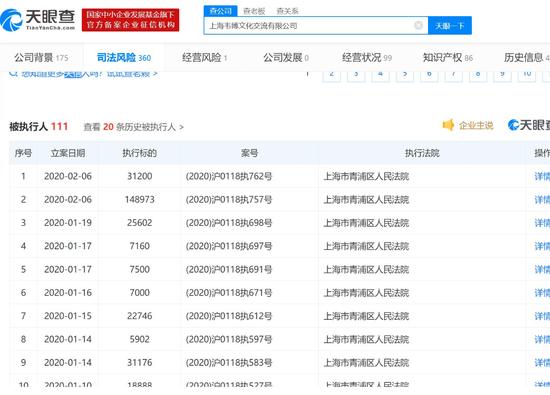Screen dimensions: 550x395
Task: Go to pagination page 7
Action: [x=454, y=75]
